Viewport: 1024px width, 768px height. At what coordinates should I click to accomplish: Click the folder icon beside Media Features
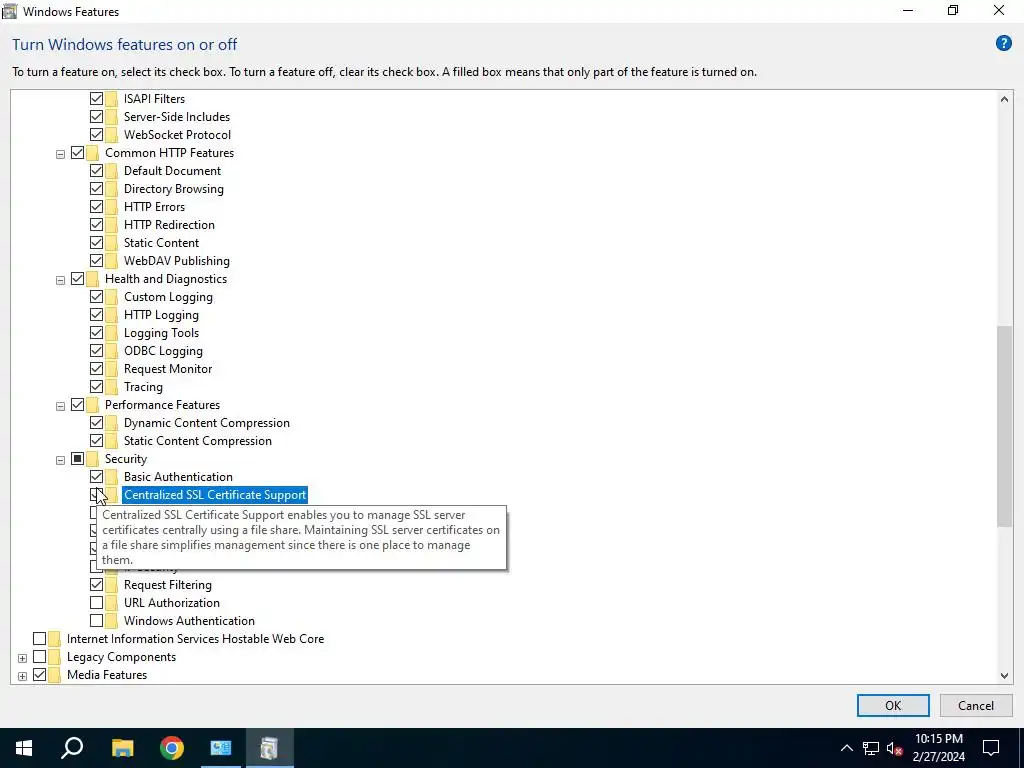coord(55,675)
